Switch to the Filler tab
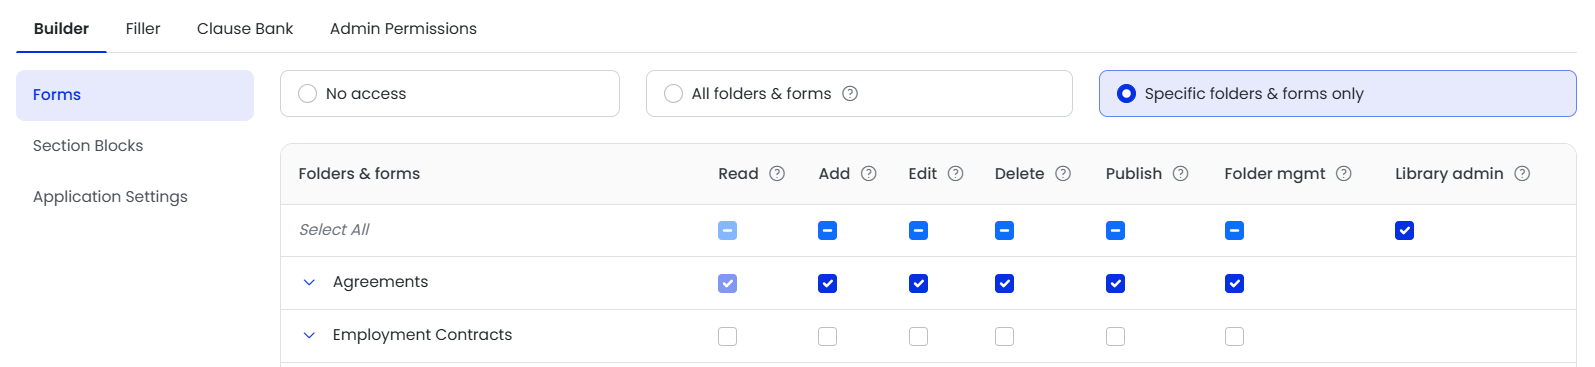 point(143,29)
